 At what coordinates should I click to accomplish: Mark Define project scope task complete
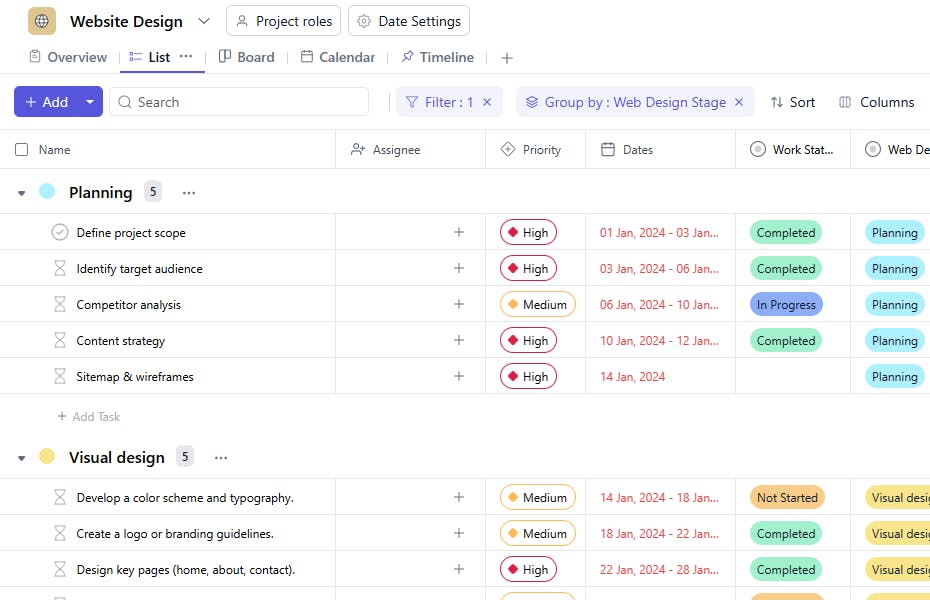[60, 233]
